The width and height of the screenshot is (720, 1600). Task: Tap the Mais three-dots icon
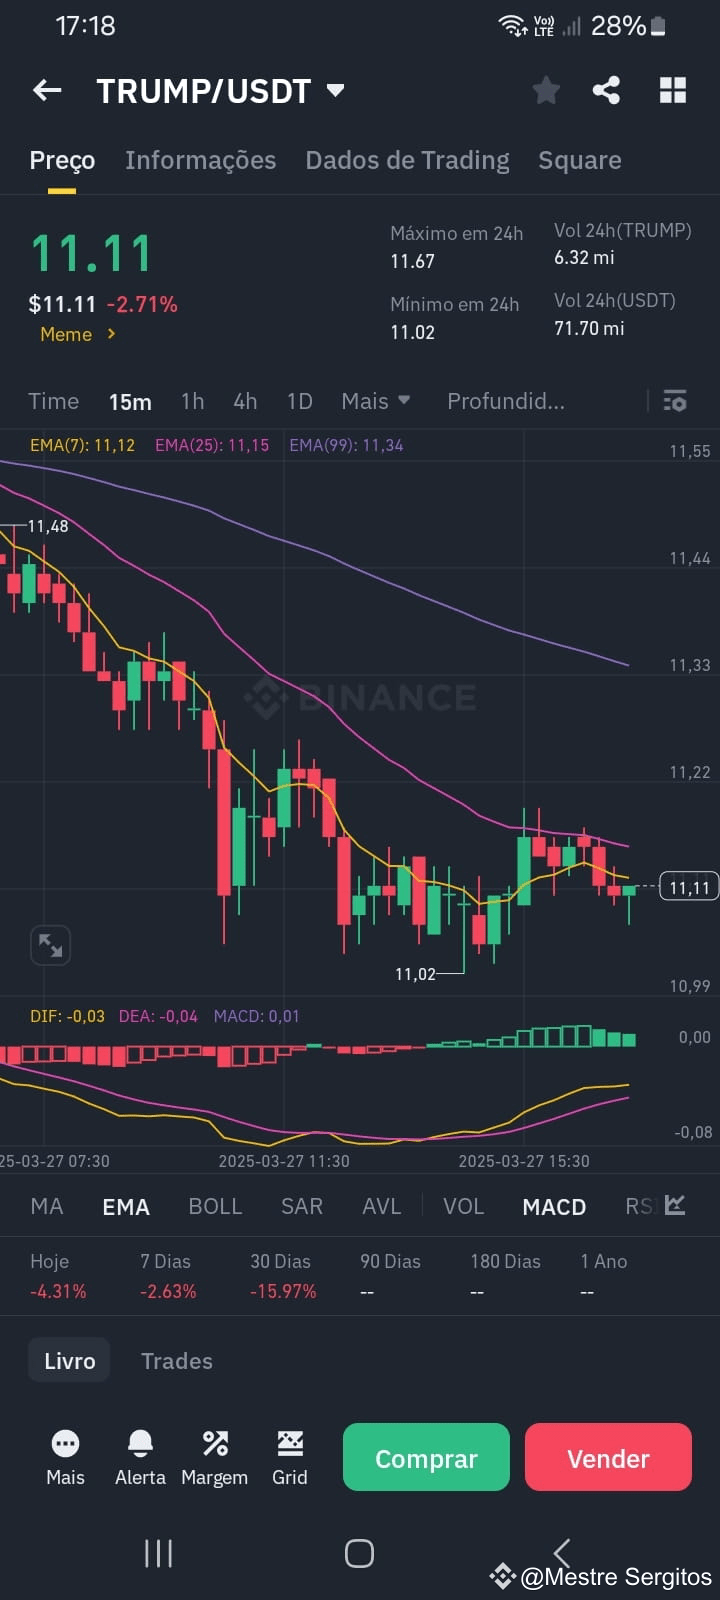click(x=65, y=1443)
